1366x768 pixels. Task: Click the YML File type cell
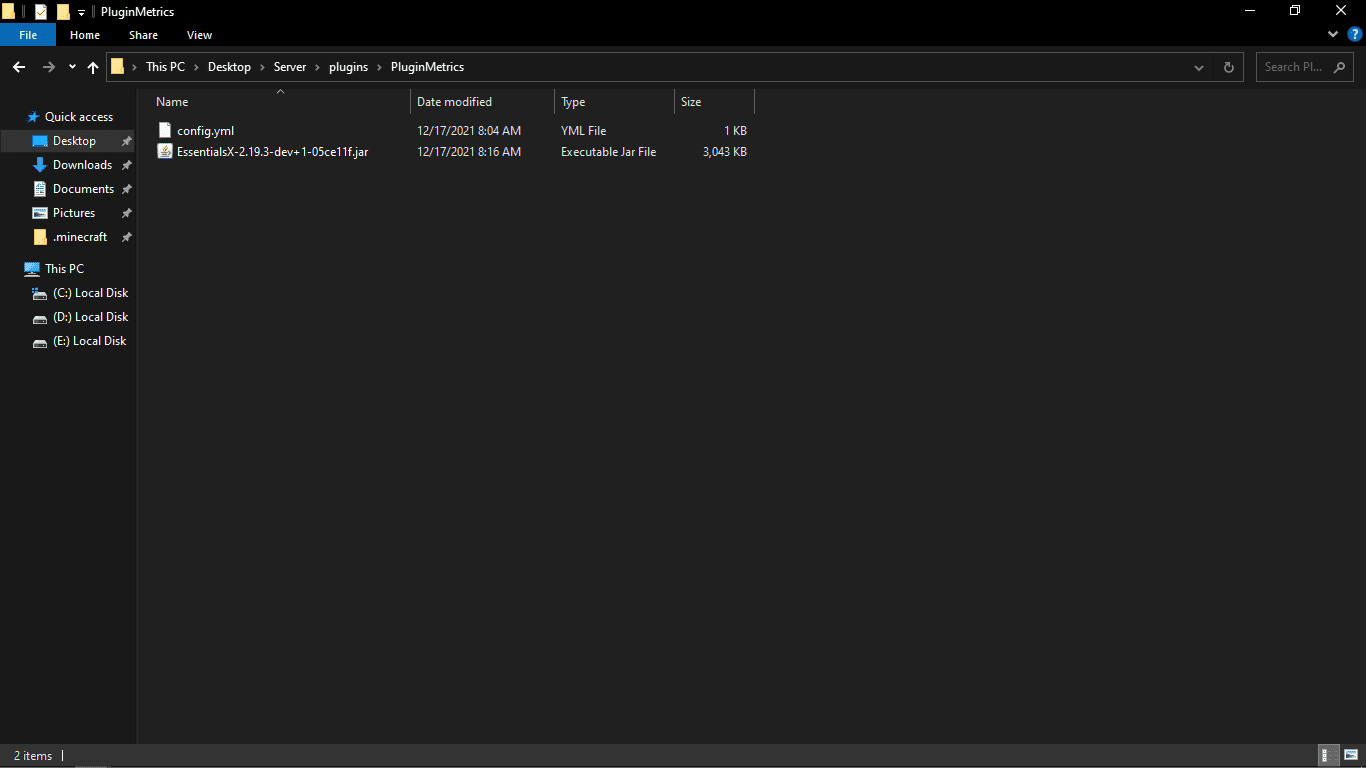pos(584,131)
